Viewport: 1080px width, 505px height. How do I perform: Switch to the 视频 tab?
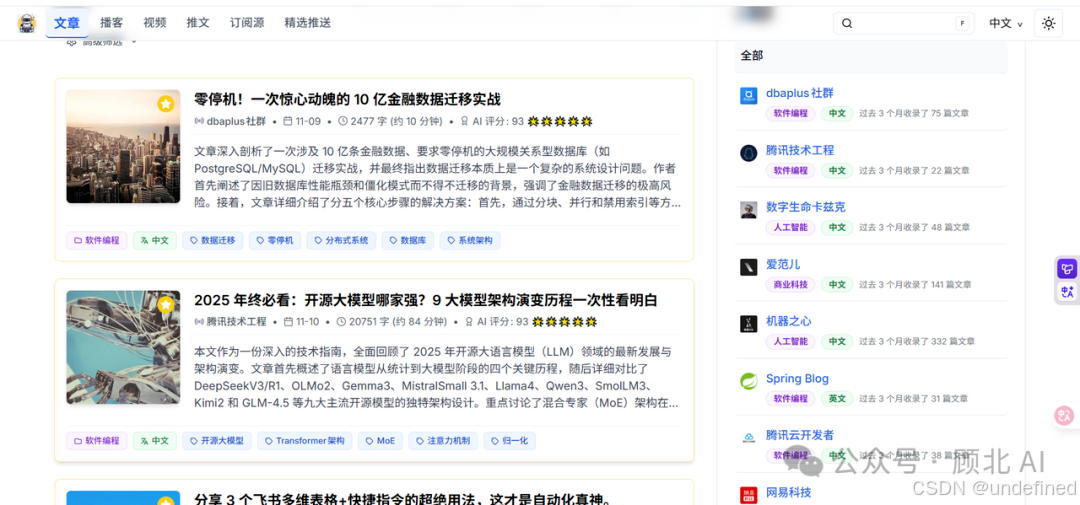pyautogui.click(x=155, y=23)
